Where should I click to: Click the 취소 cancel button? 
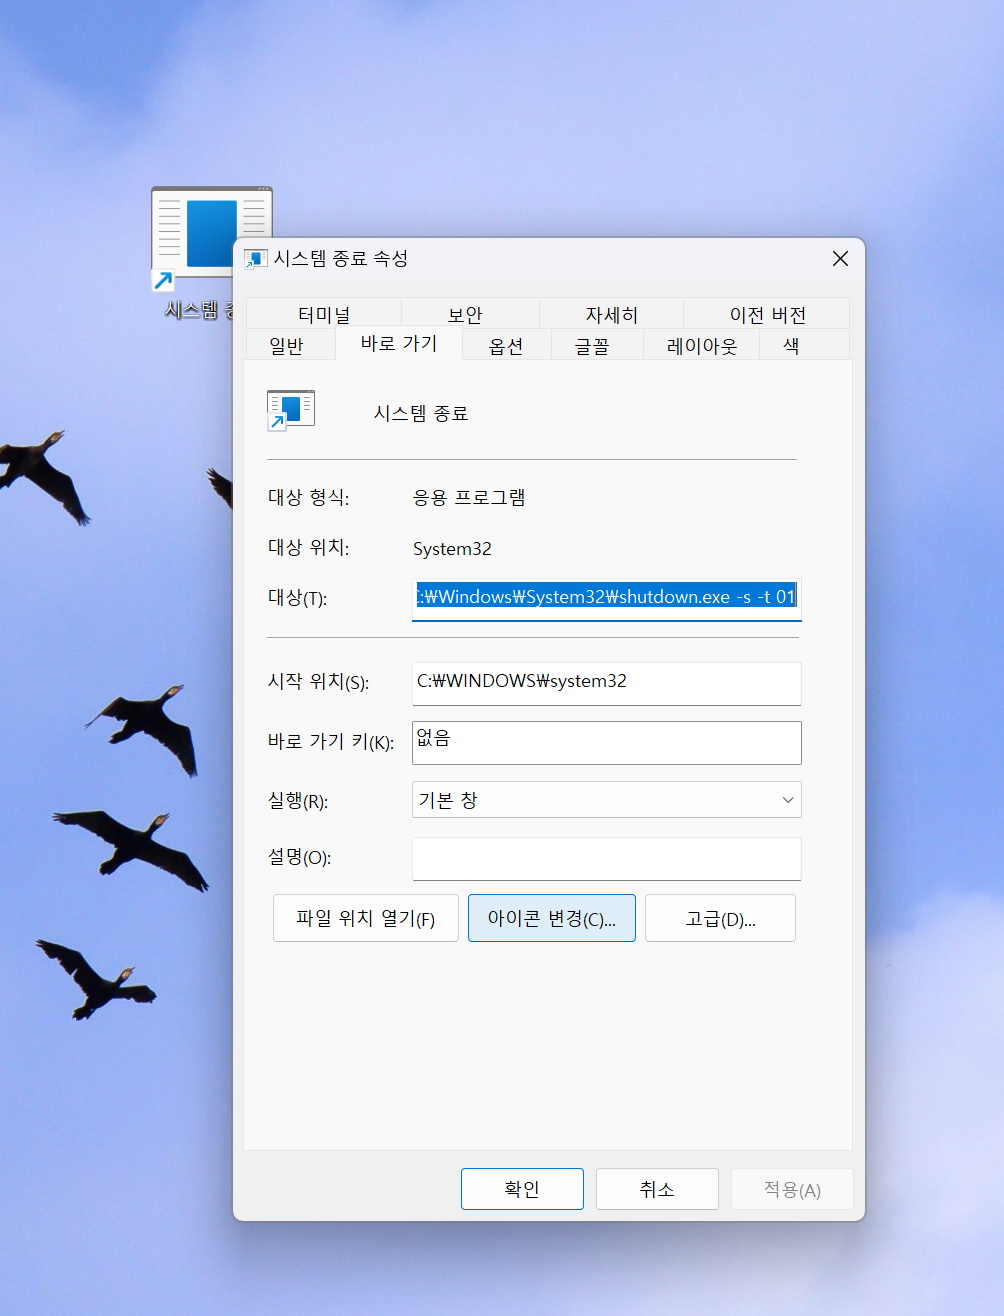[657, 1189]
